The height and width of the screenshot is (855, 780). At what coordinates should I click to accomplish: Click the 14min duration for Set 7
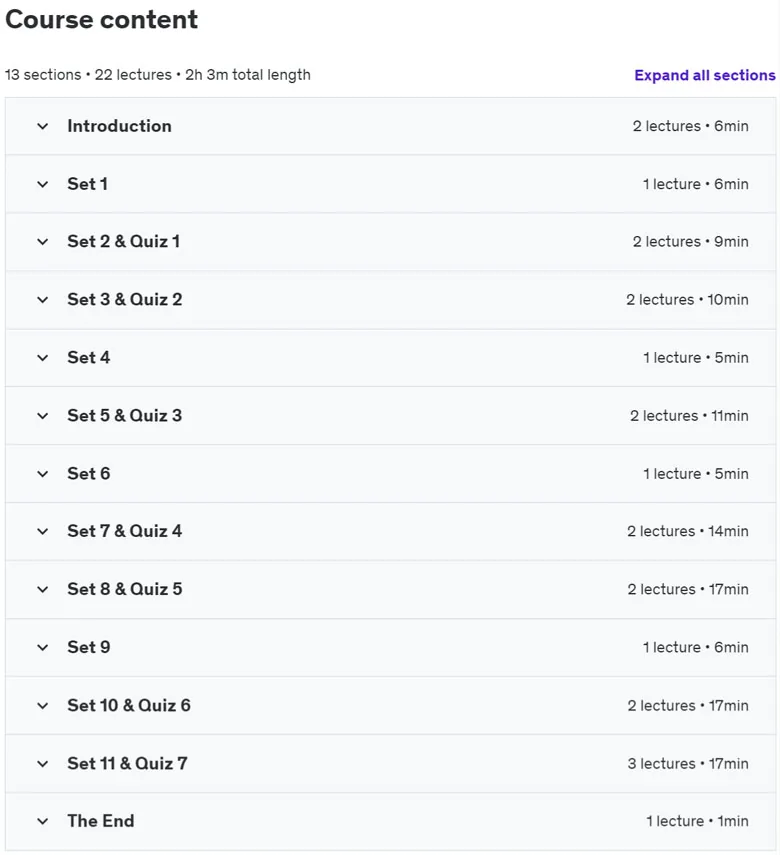tap(728, 532)
